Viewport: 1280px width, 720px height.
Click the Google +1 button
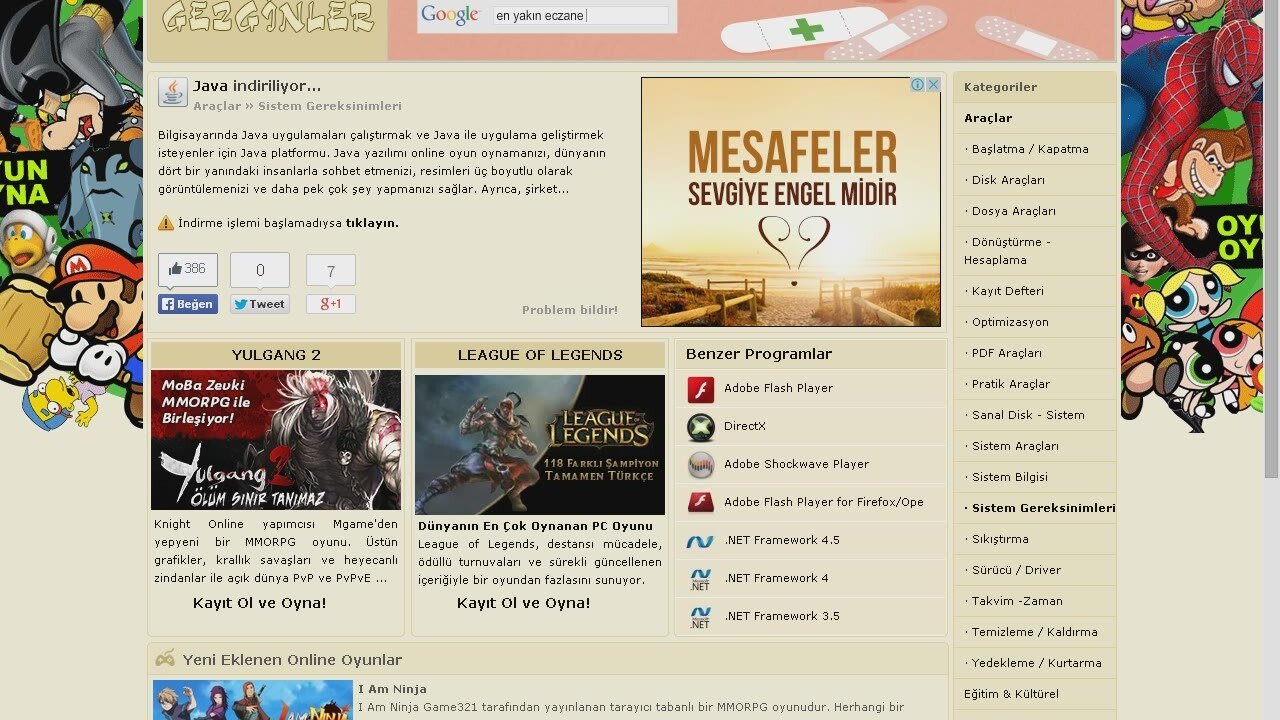click(x=331, y=304)
